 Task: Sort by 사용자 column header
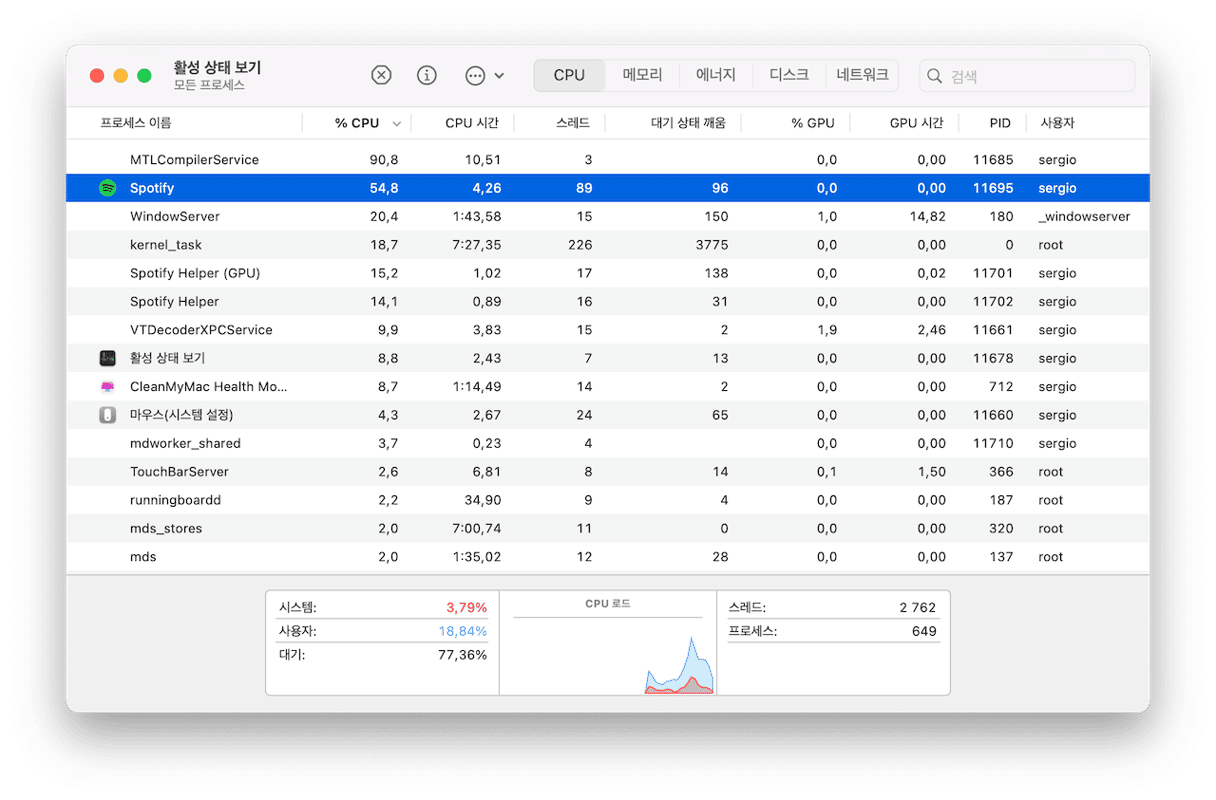tap(1057, 123)
